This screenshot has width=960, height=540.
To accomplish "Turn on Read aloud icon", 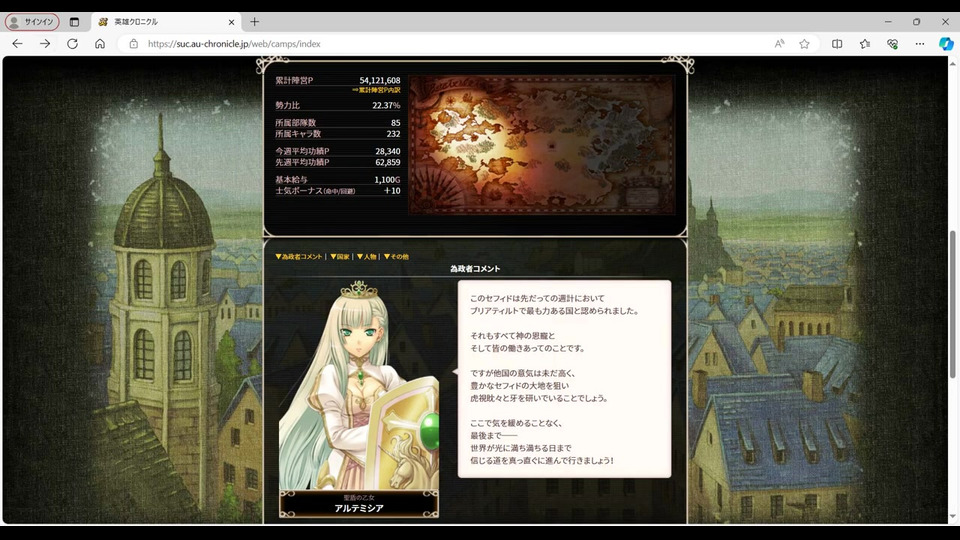I will 779,43.
